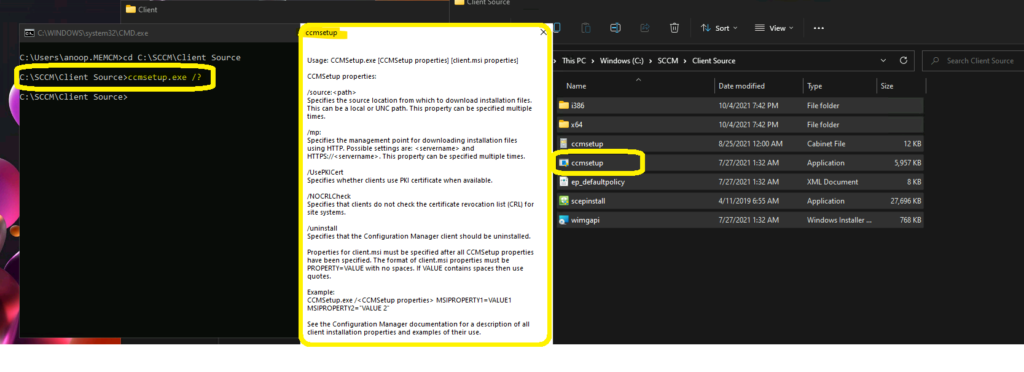This screenshot has width=1024, height=372.
Task: Click the 8/25/2021 12:00 AM date cell
Action: coord(751,144)
